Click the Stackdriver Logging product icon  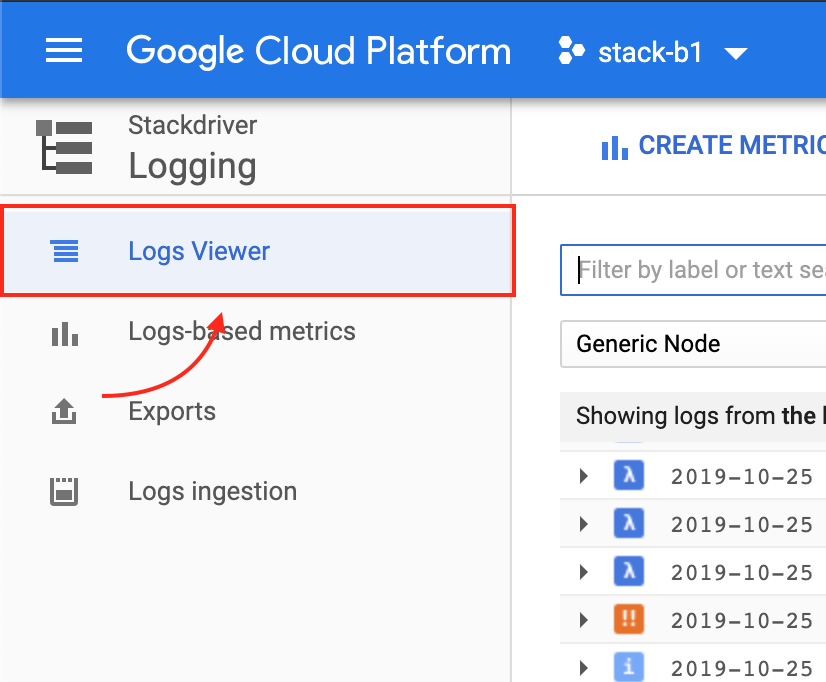(x=64, y=146)
